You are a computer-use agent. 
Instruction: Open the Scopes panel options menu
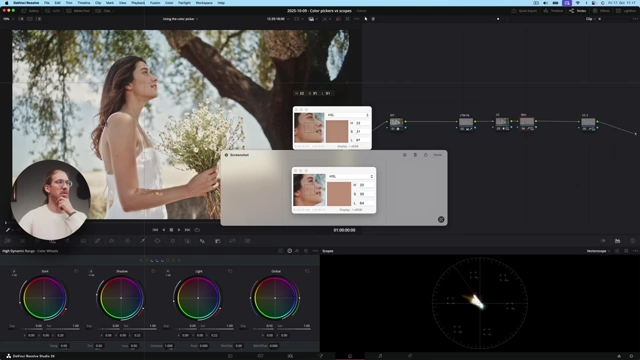635,251
